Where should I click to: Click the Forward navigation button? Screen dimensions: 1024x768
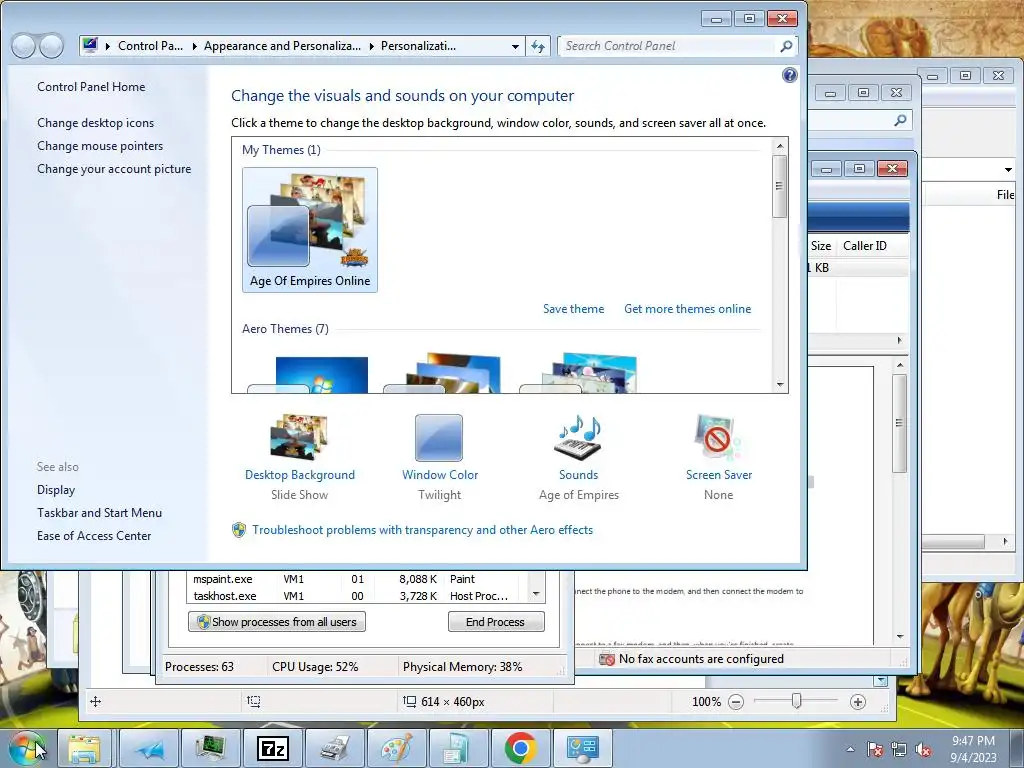click(x=52, y=46)
